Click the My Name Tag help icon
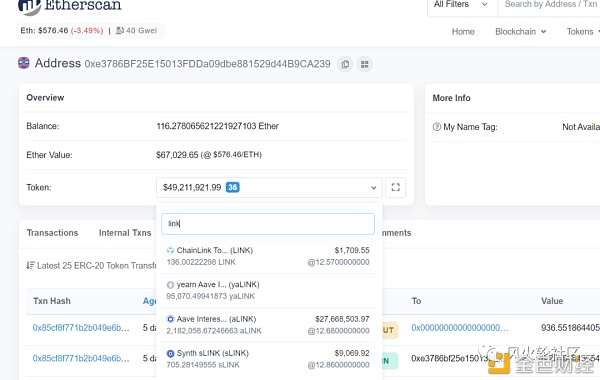The width and height of the screenshot is (600, 380). pyautogui.click(x=437, y=127)
